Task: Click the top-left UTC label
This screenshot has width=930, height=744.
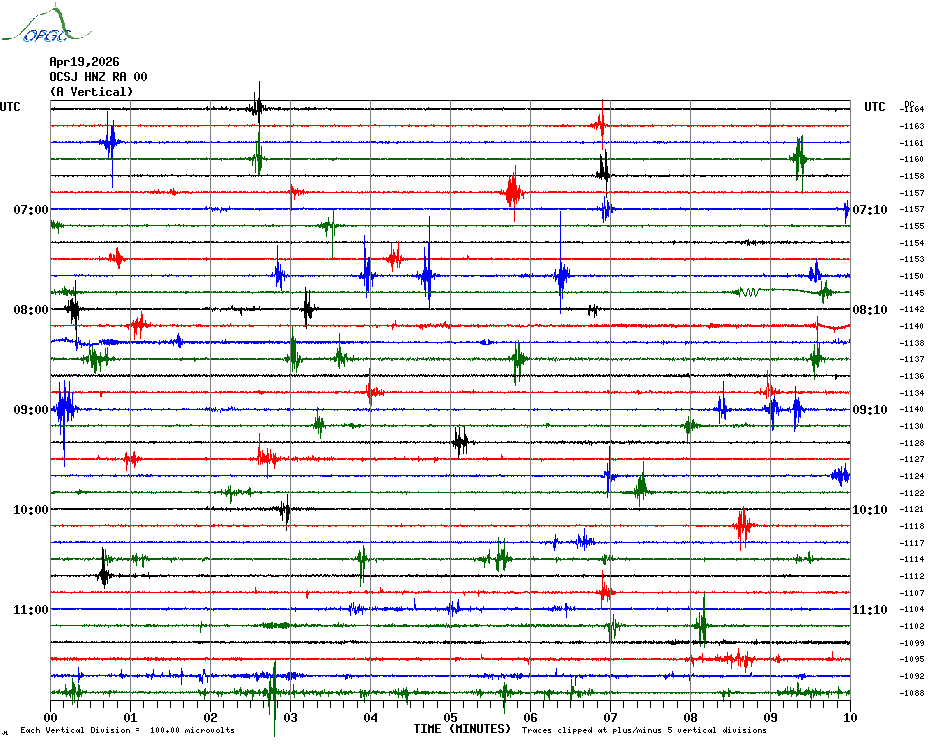Action: coord(10,107)
